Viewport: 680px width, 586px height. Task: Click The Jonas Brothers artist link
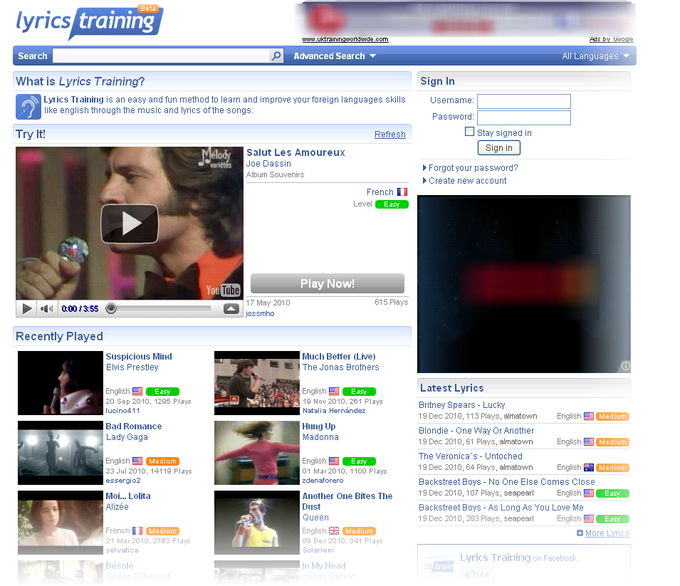point(340,367)
